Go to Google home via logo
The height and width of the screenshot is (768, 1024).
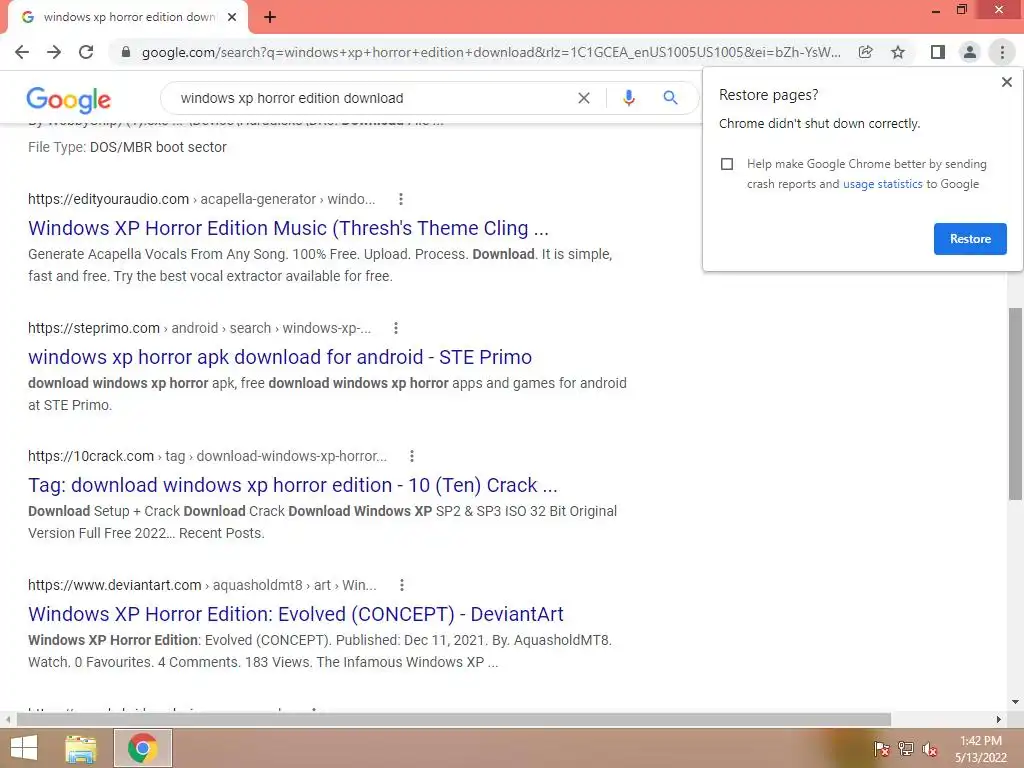click(x=69, y=99)
